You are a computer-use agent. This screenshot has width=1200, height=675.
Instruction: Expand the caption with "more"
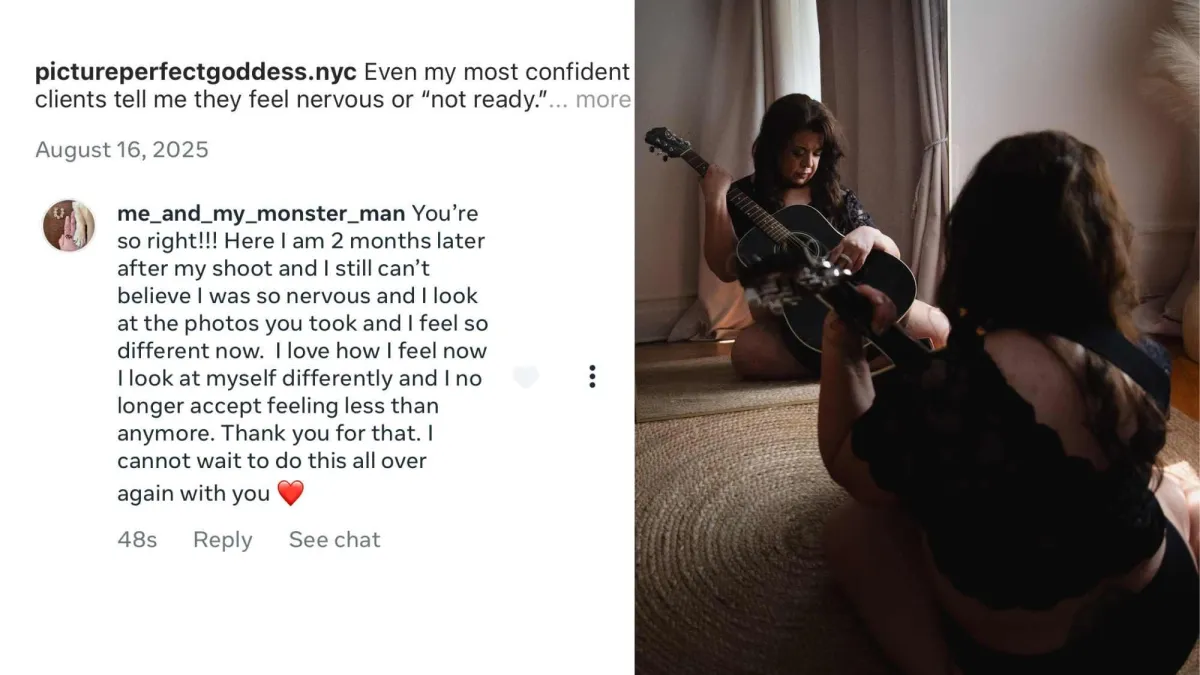(x=603, y=100)
